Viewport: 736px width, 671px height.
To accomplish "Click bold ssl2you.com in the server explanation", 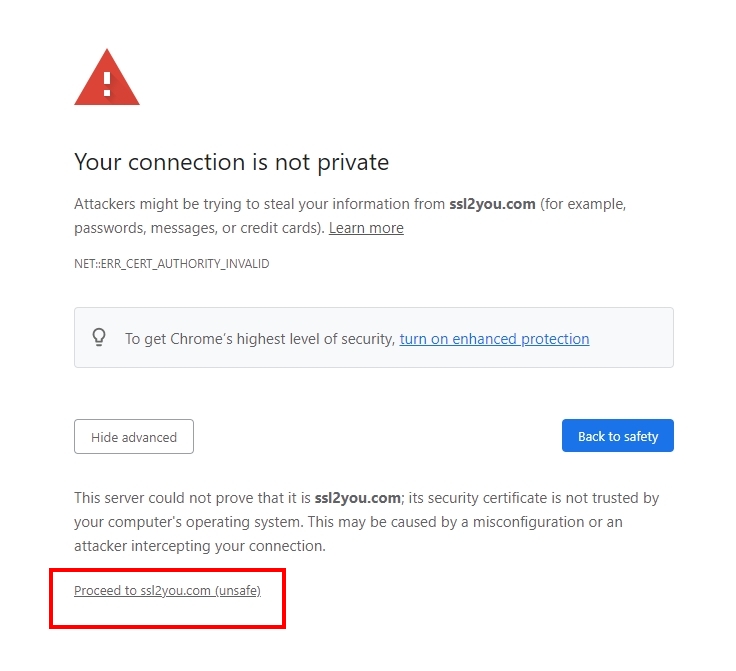I will 357,498.
